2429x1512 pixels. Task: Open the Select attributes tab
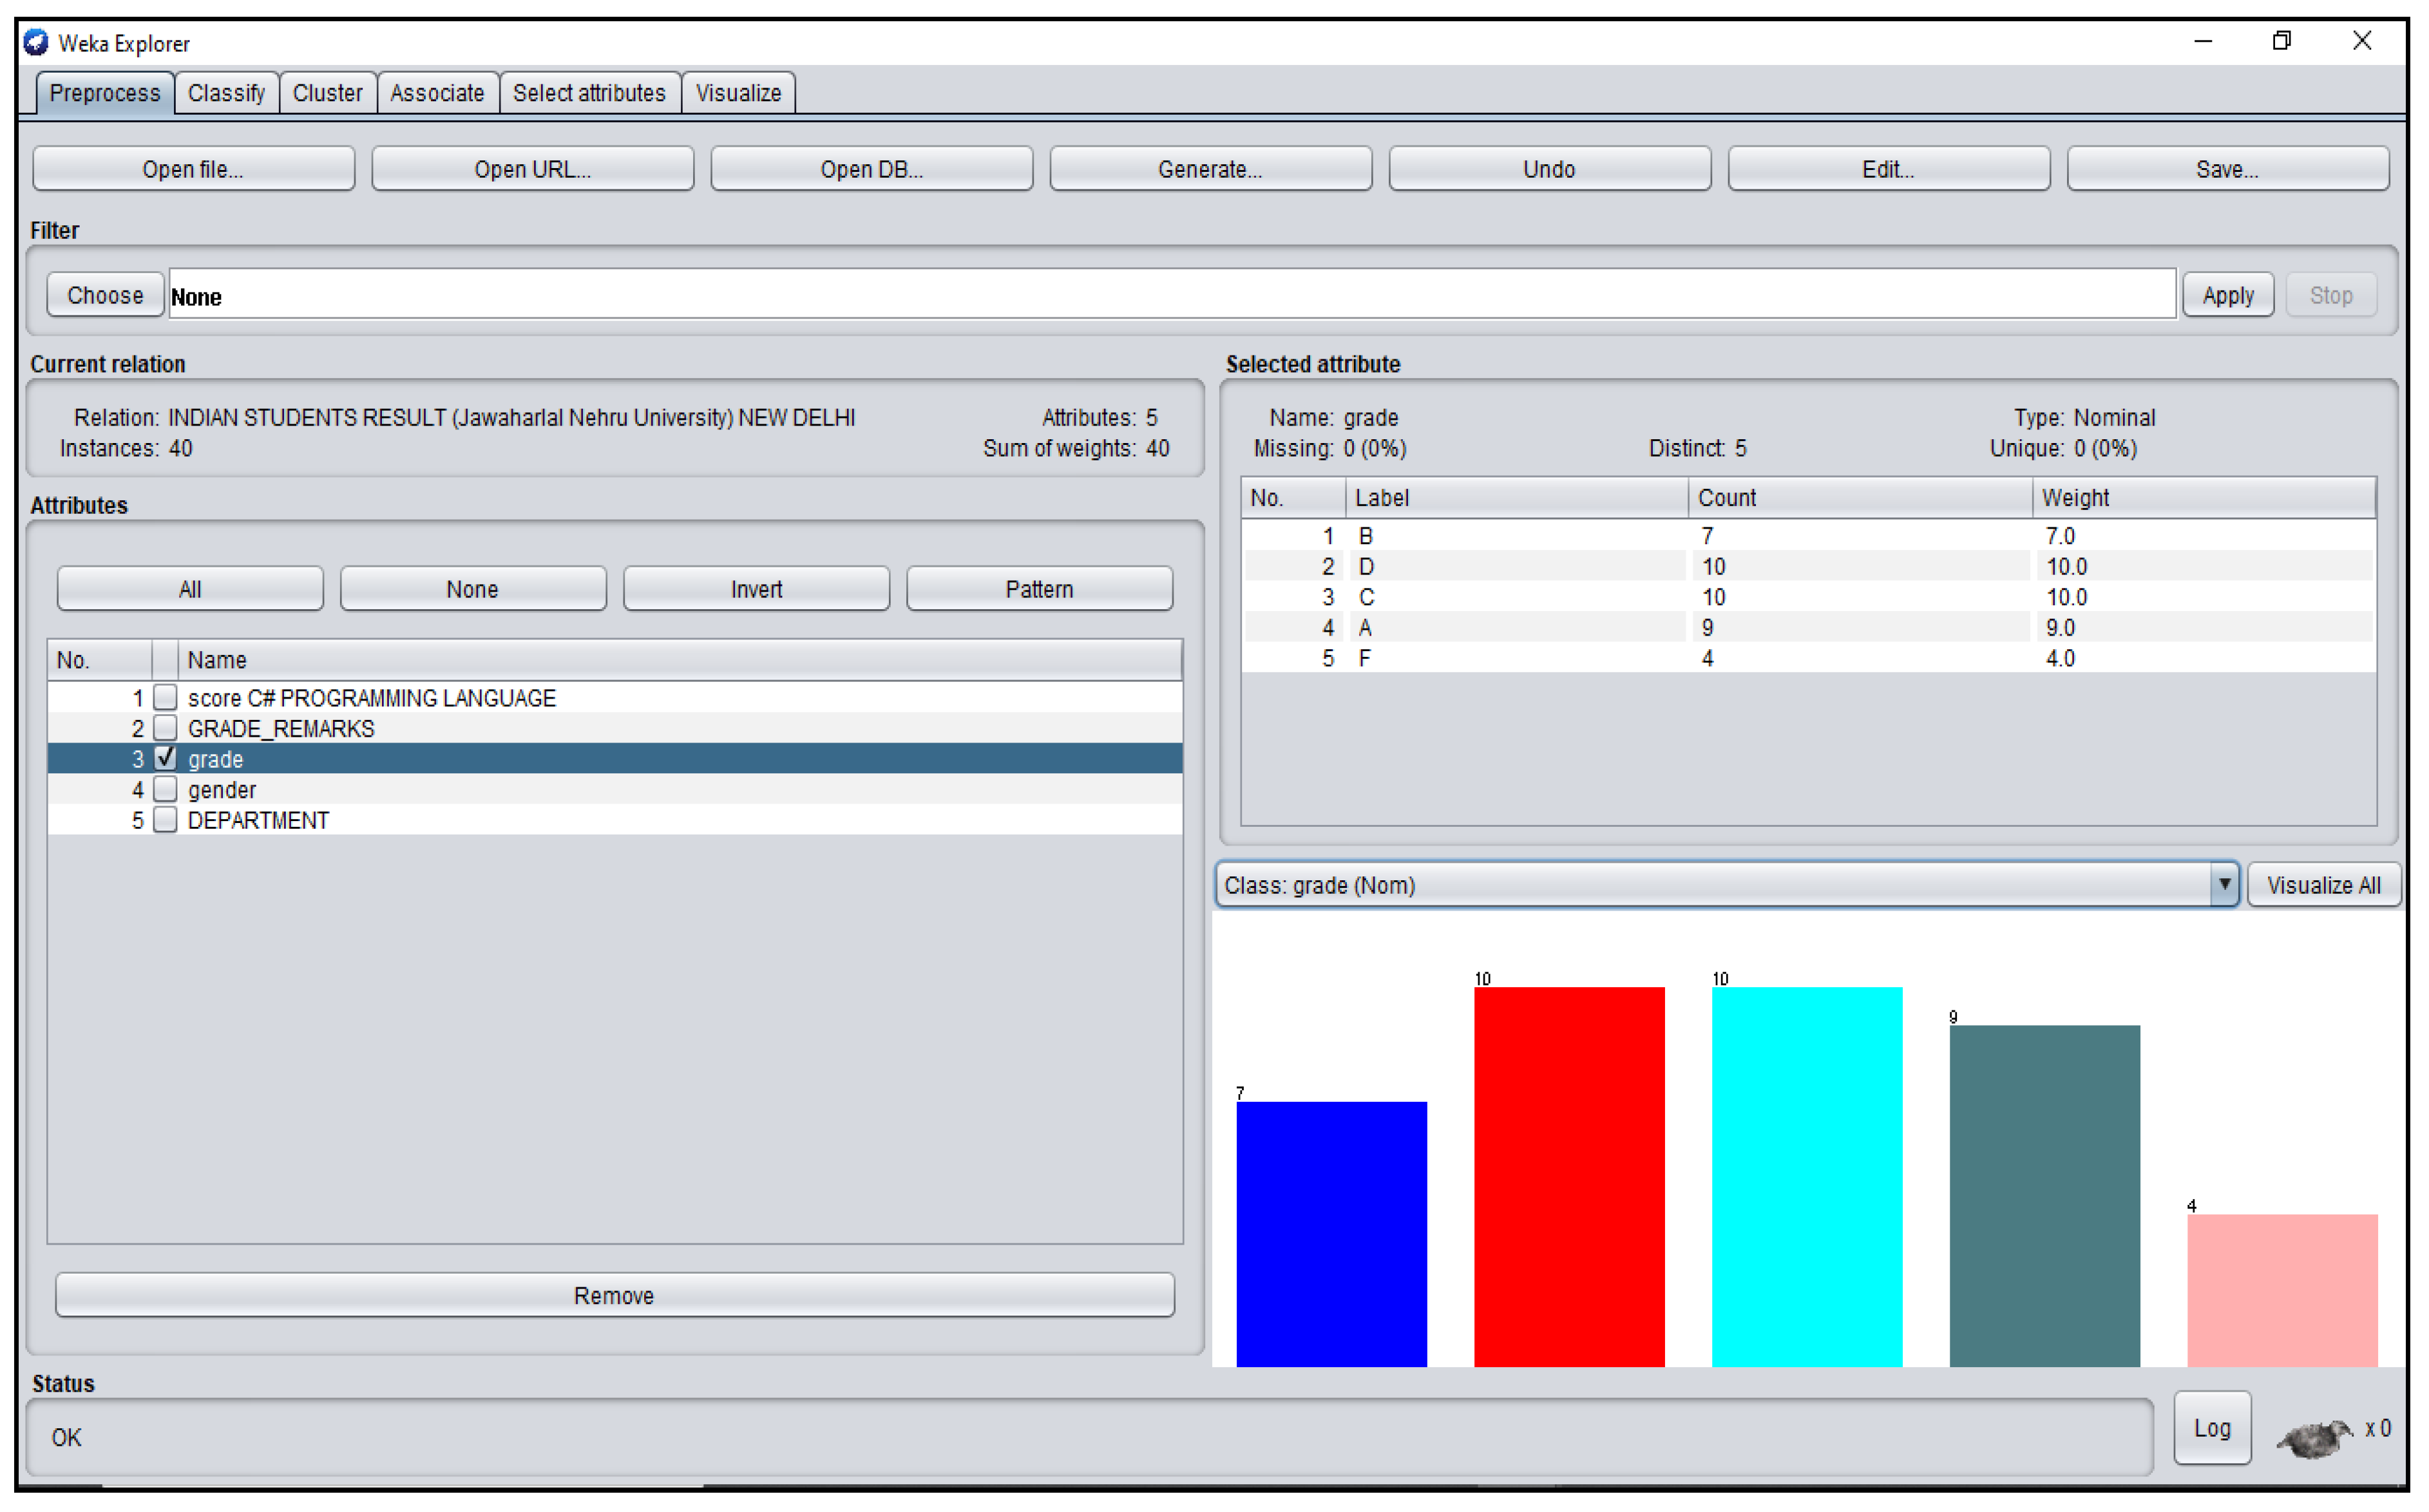(589, 93)
